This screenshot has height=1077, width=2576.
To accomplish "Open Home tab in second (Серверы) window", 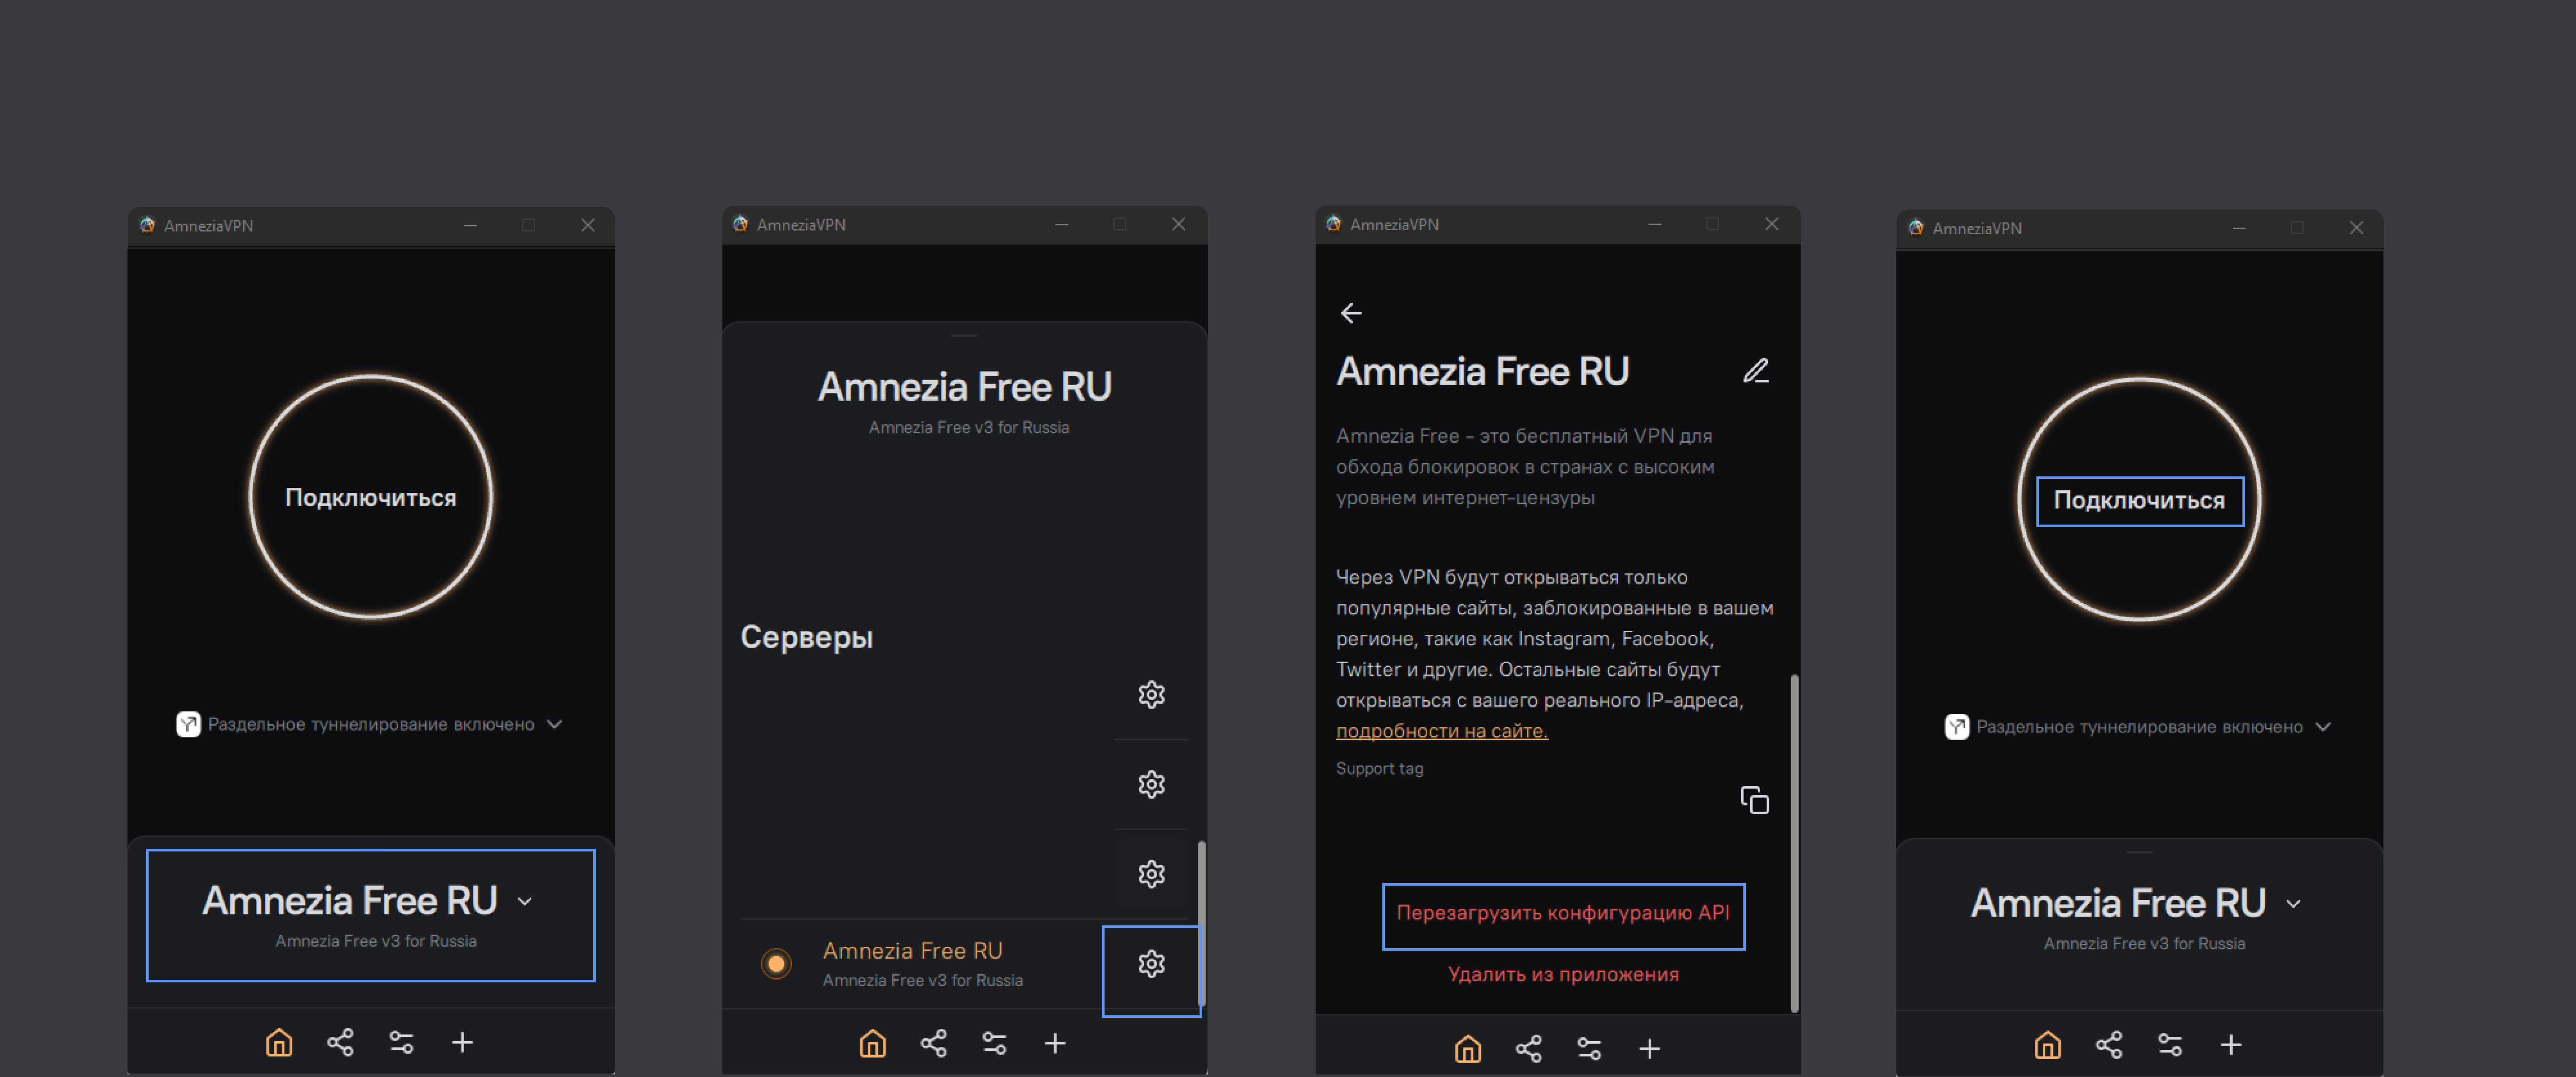I will click(x=873, y=1044).
